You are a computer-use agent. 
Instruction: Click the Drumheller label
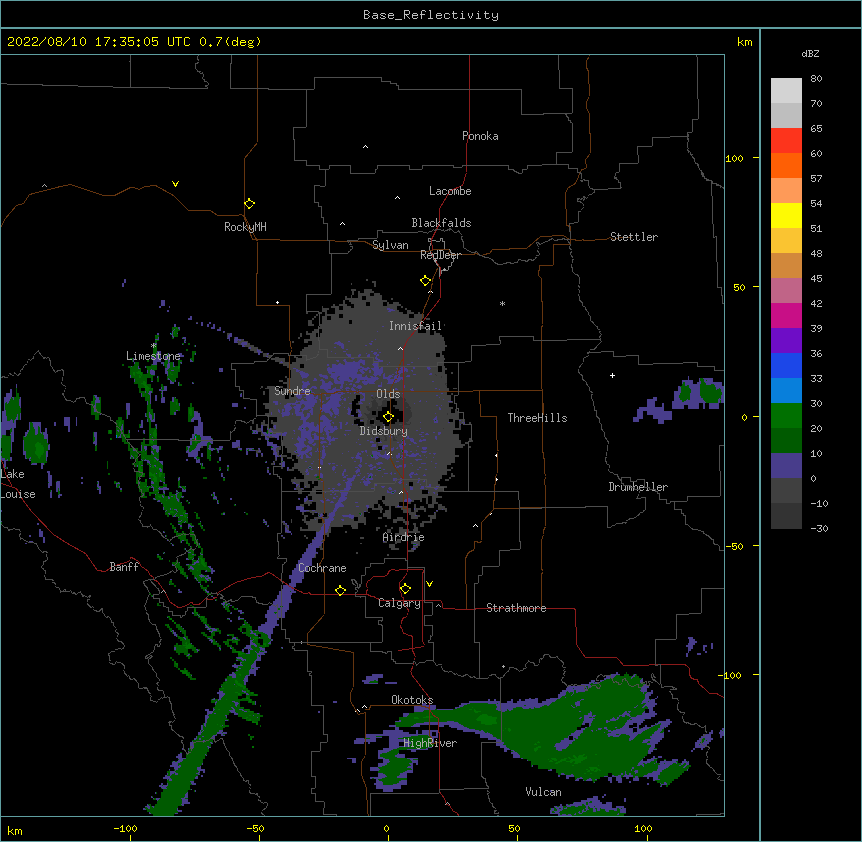[x=638, y=487]
